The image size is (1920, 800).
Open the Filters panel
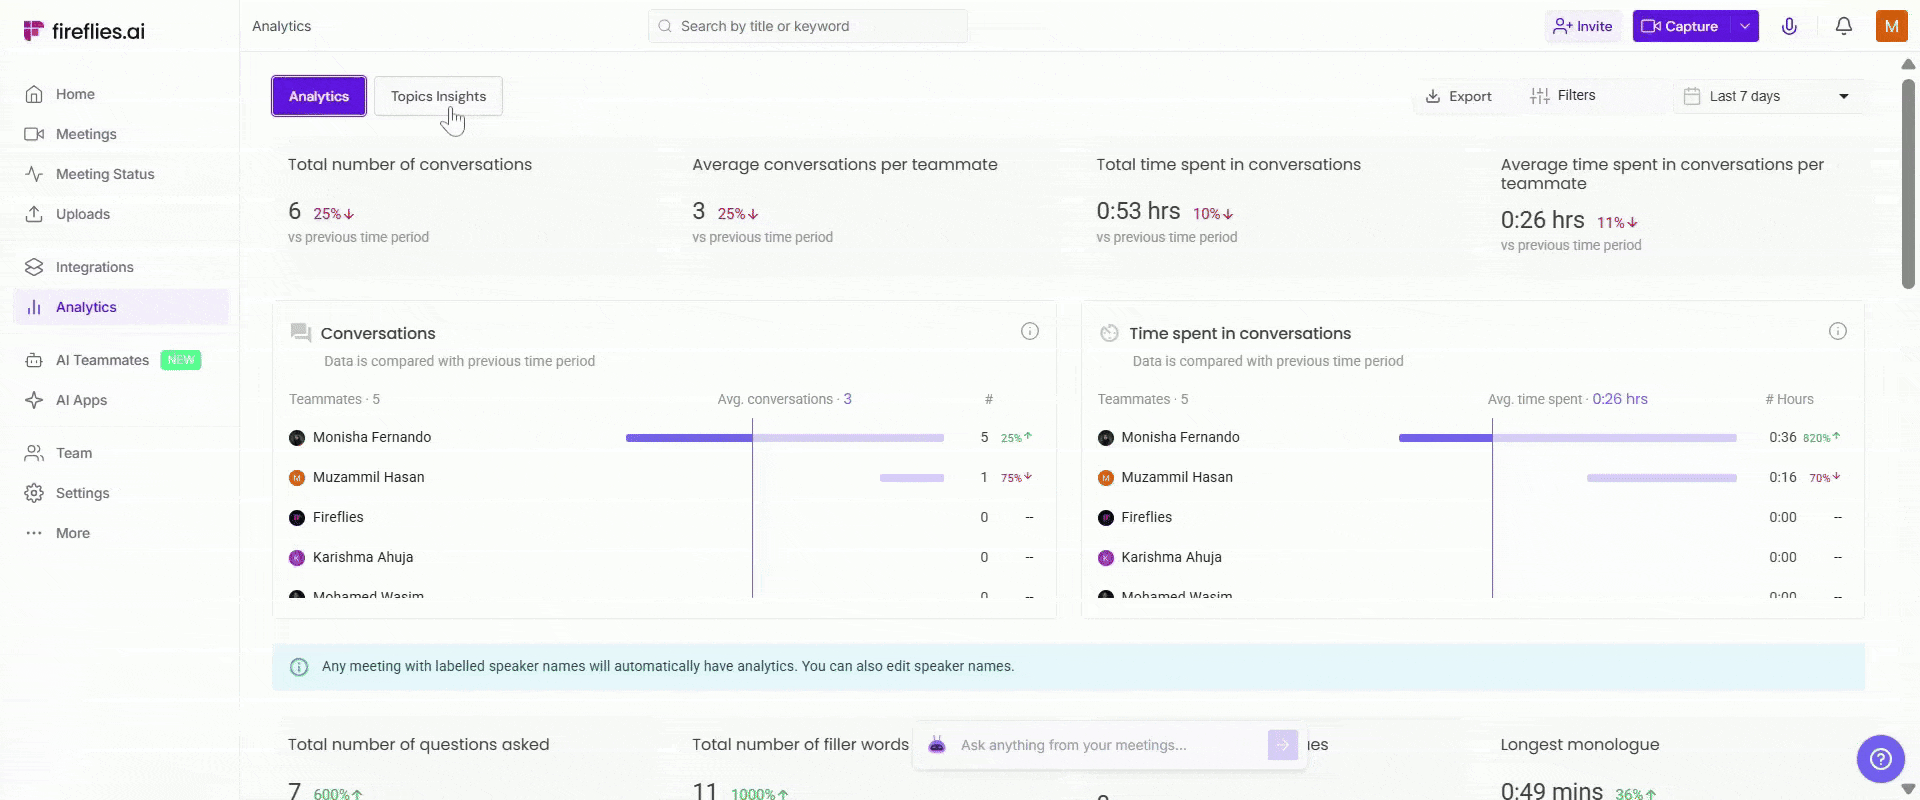coord(1563,96)
